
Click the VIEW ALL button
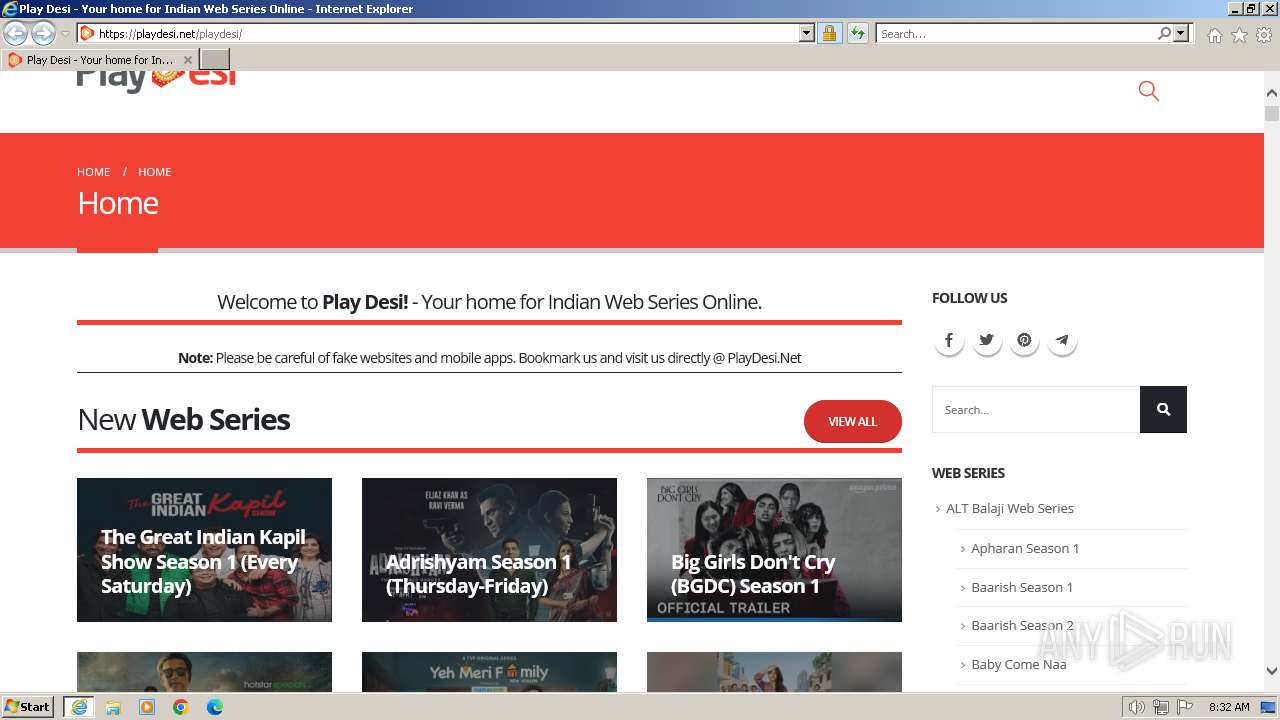pyautogui.click(x=853, y=421)
